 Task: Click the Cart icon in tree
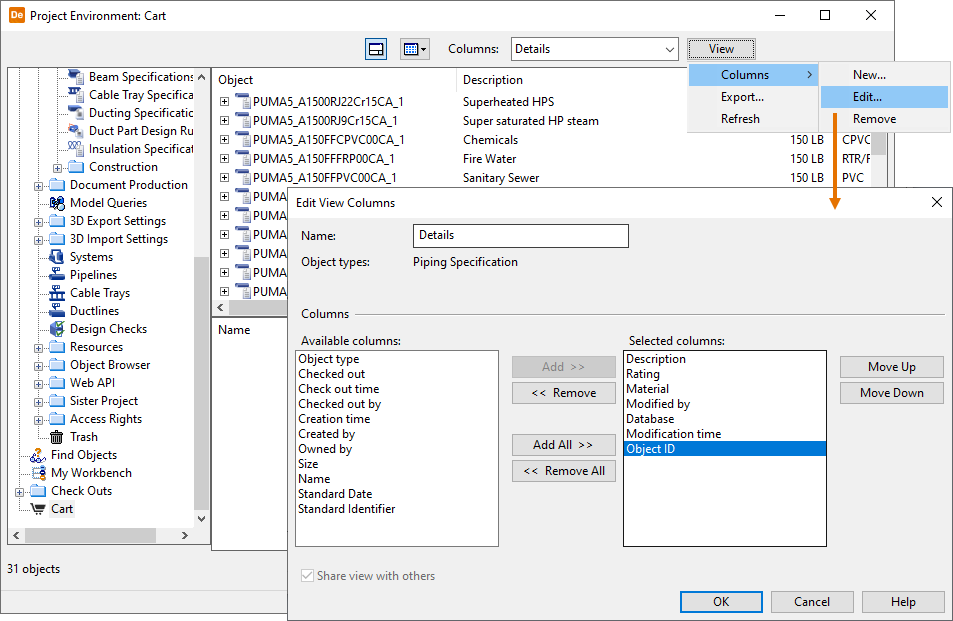tap(38, 509)
